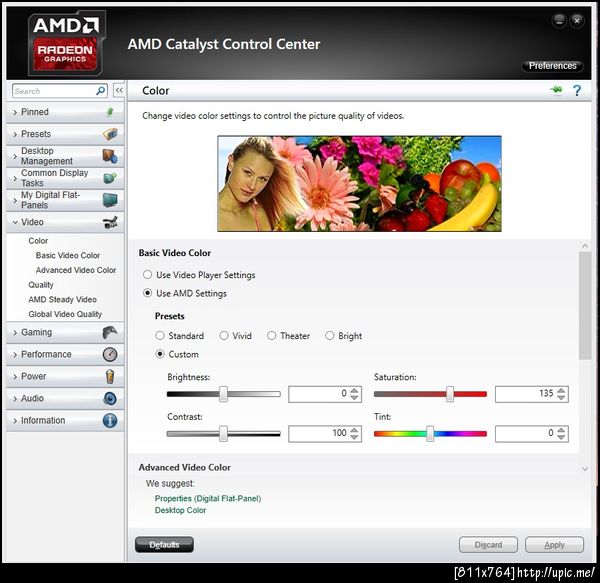Image resolution: width=600 pixels, height=583 pixels.
Task: Click the Tint slider handle
Action: [430, 434]
